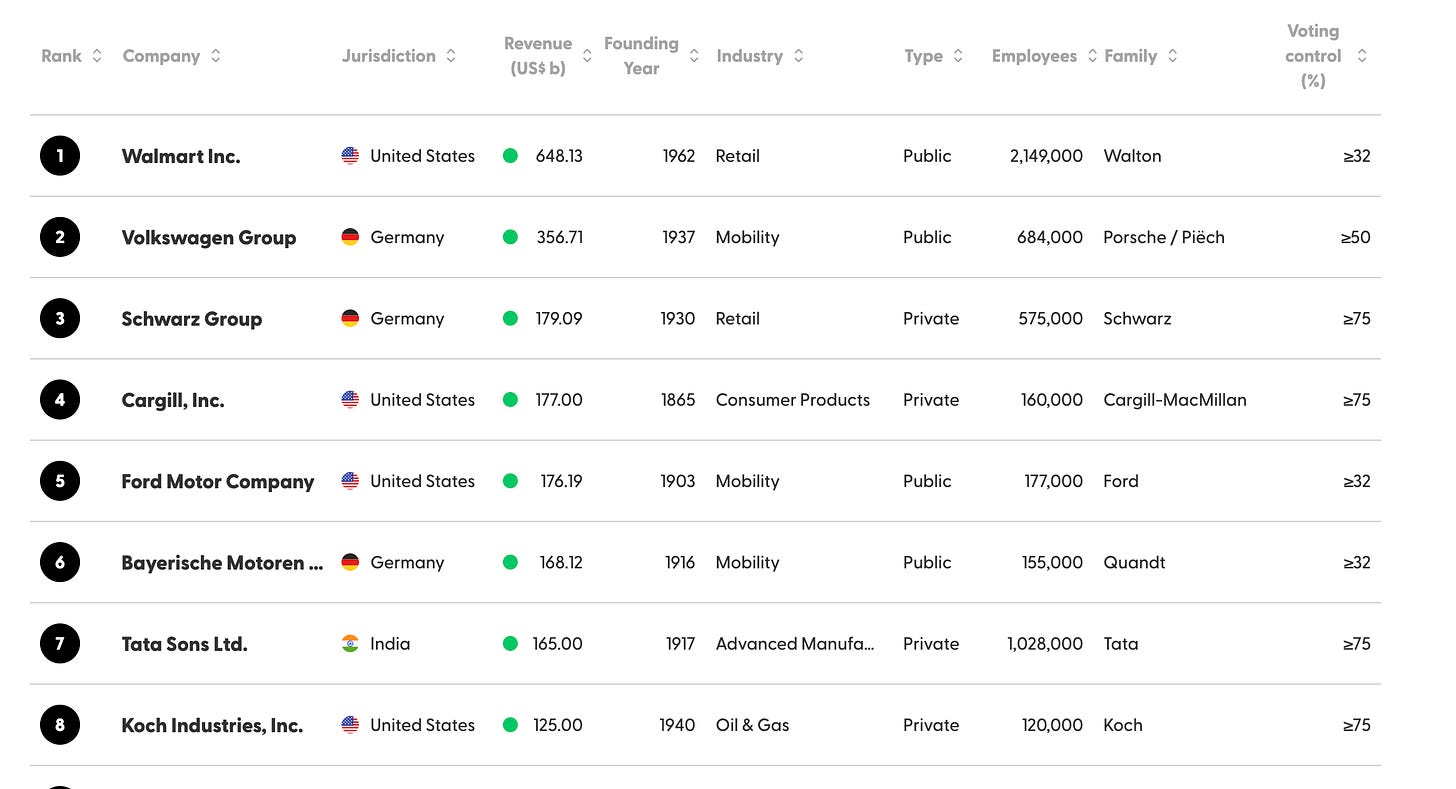
Task: Sort by Revenue column arrows
Action: click(x=587, y=56)
